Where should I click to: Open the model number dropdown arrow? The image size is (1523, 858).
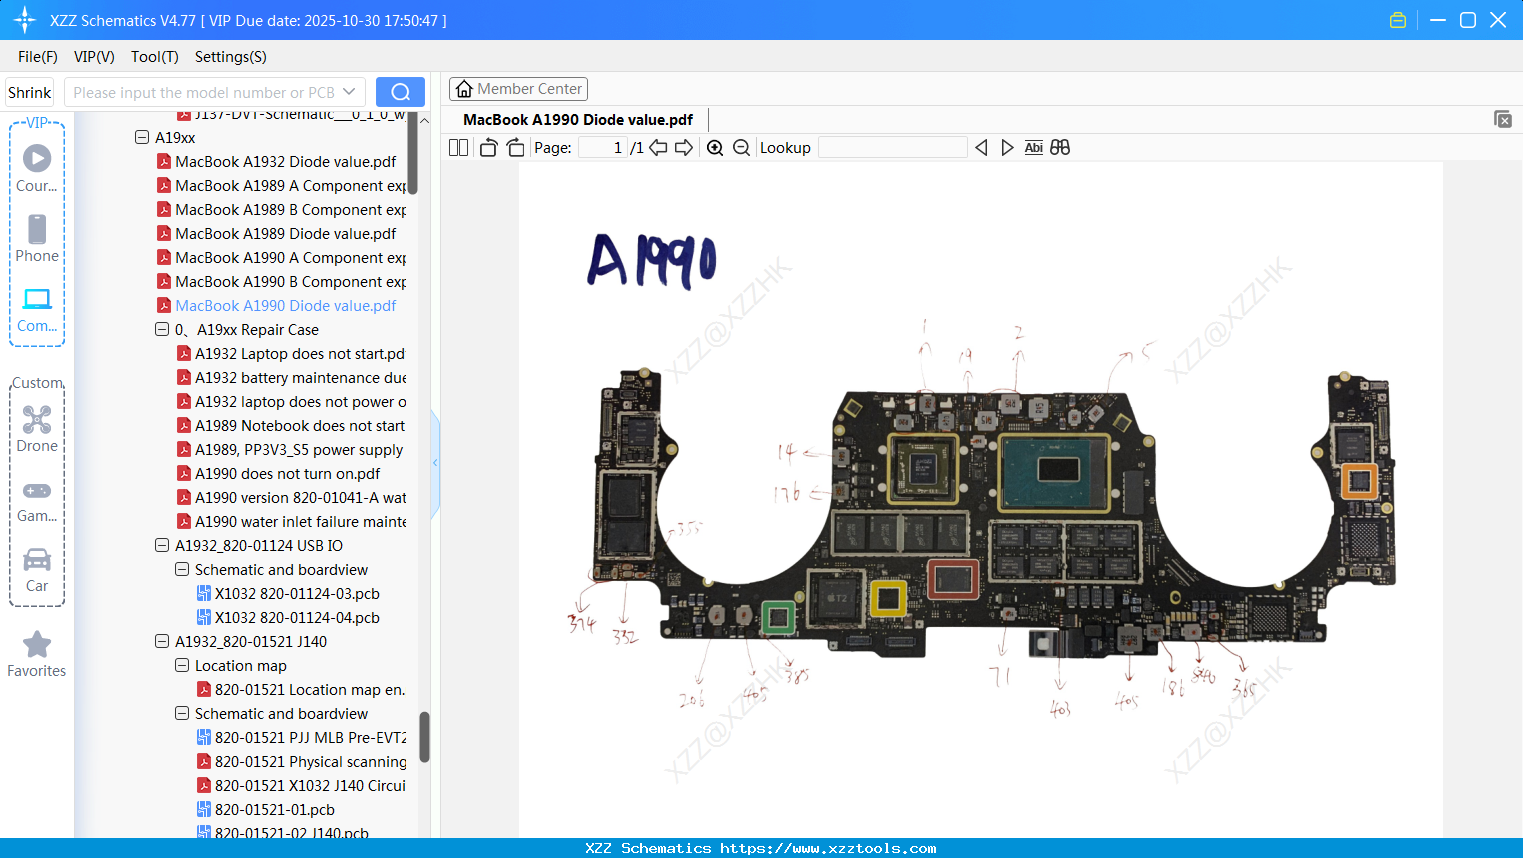pyautogui.click(x=349, y=92)
